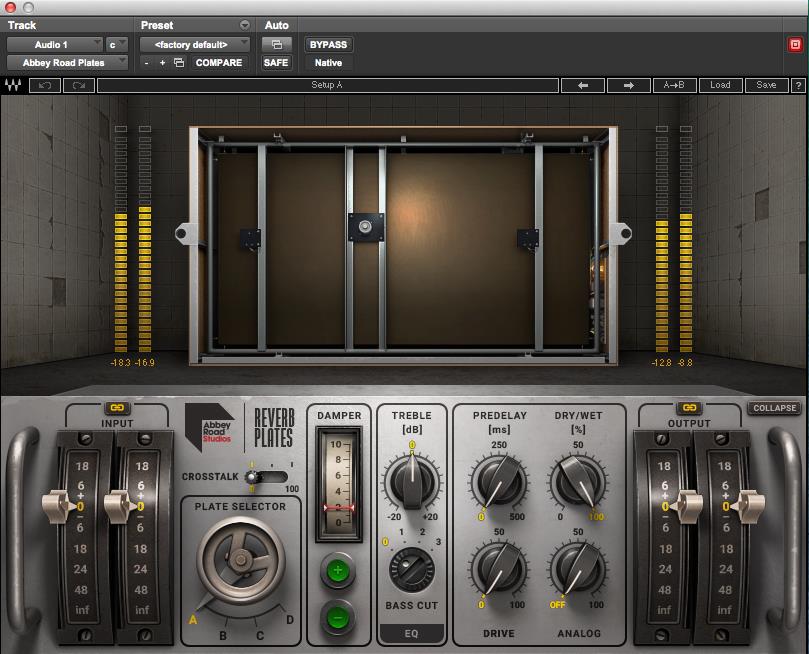Click the Auto header label
This screenshot has width=809, height=654.
point(277,25)
